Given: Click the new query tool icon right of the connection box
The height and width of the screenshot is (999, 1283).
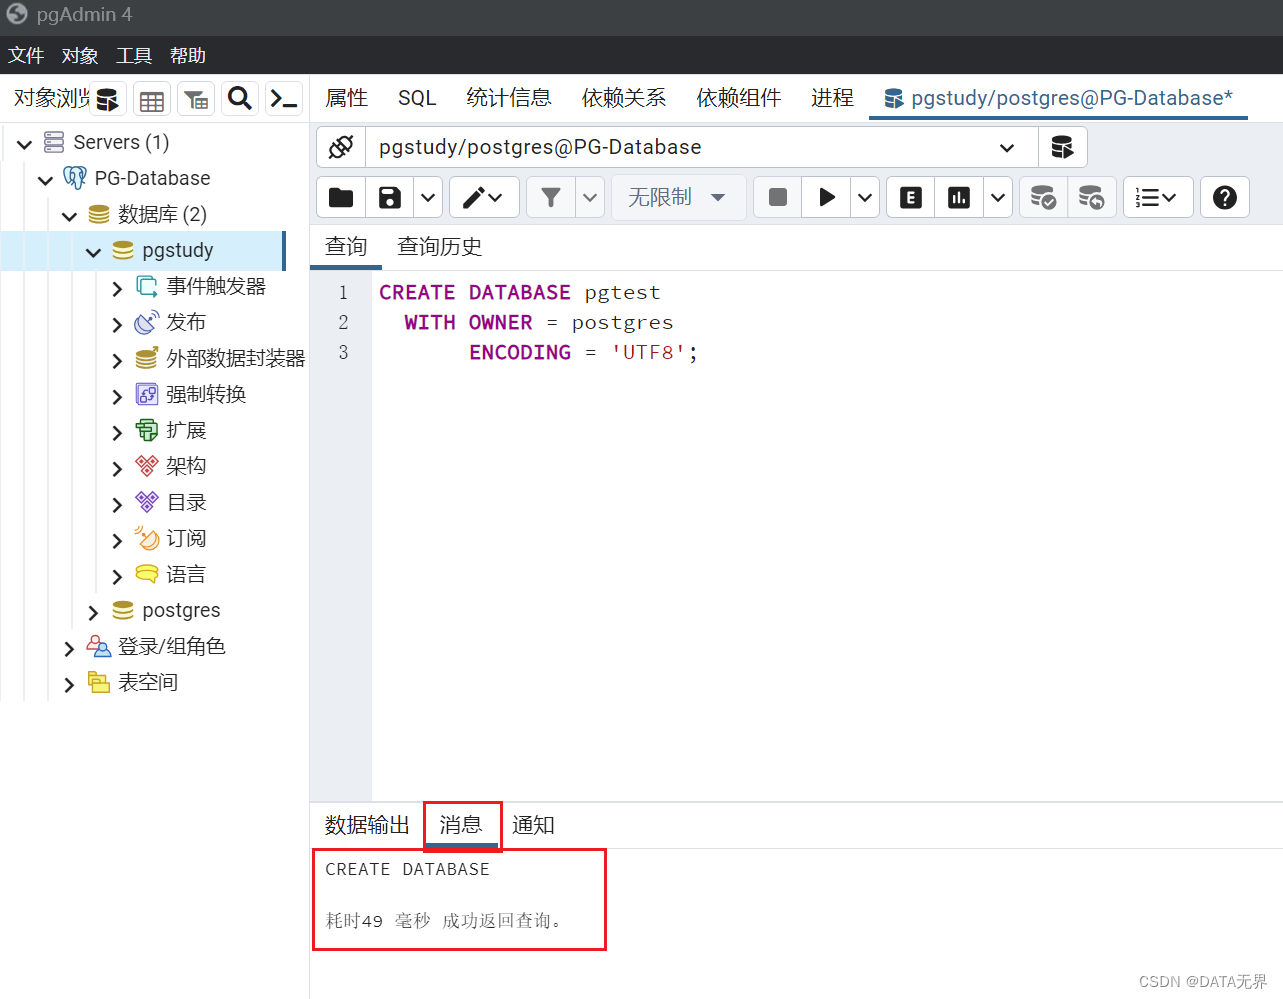Looking at the screenshot, I should (1062, 147).
